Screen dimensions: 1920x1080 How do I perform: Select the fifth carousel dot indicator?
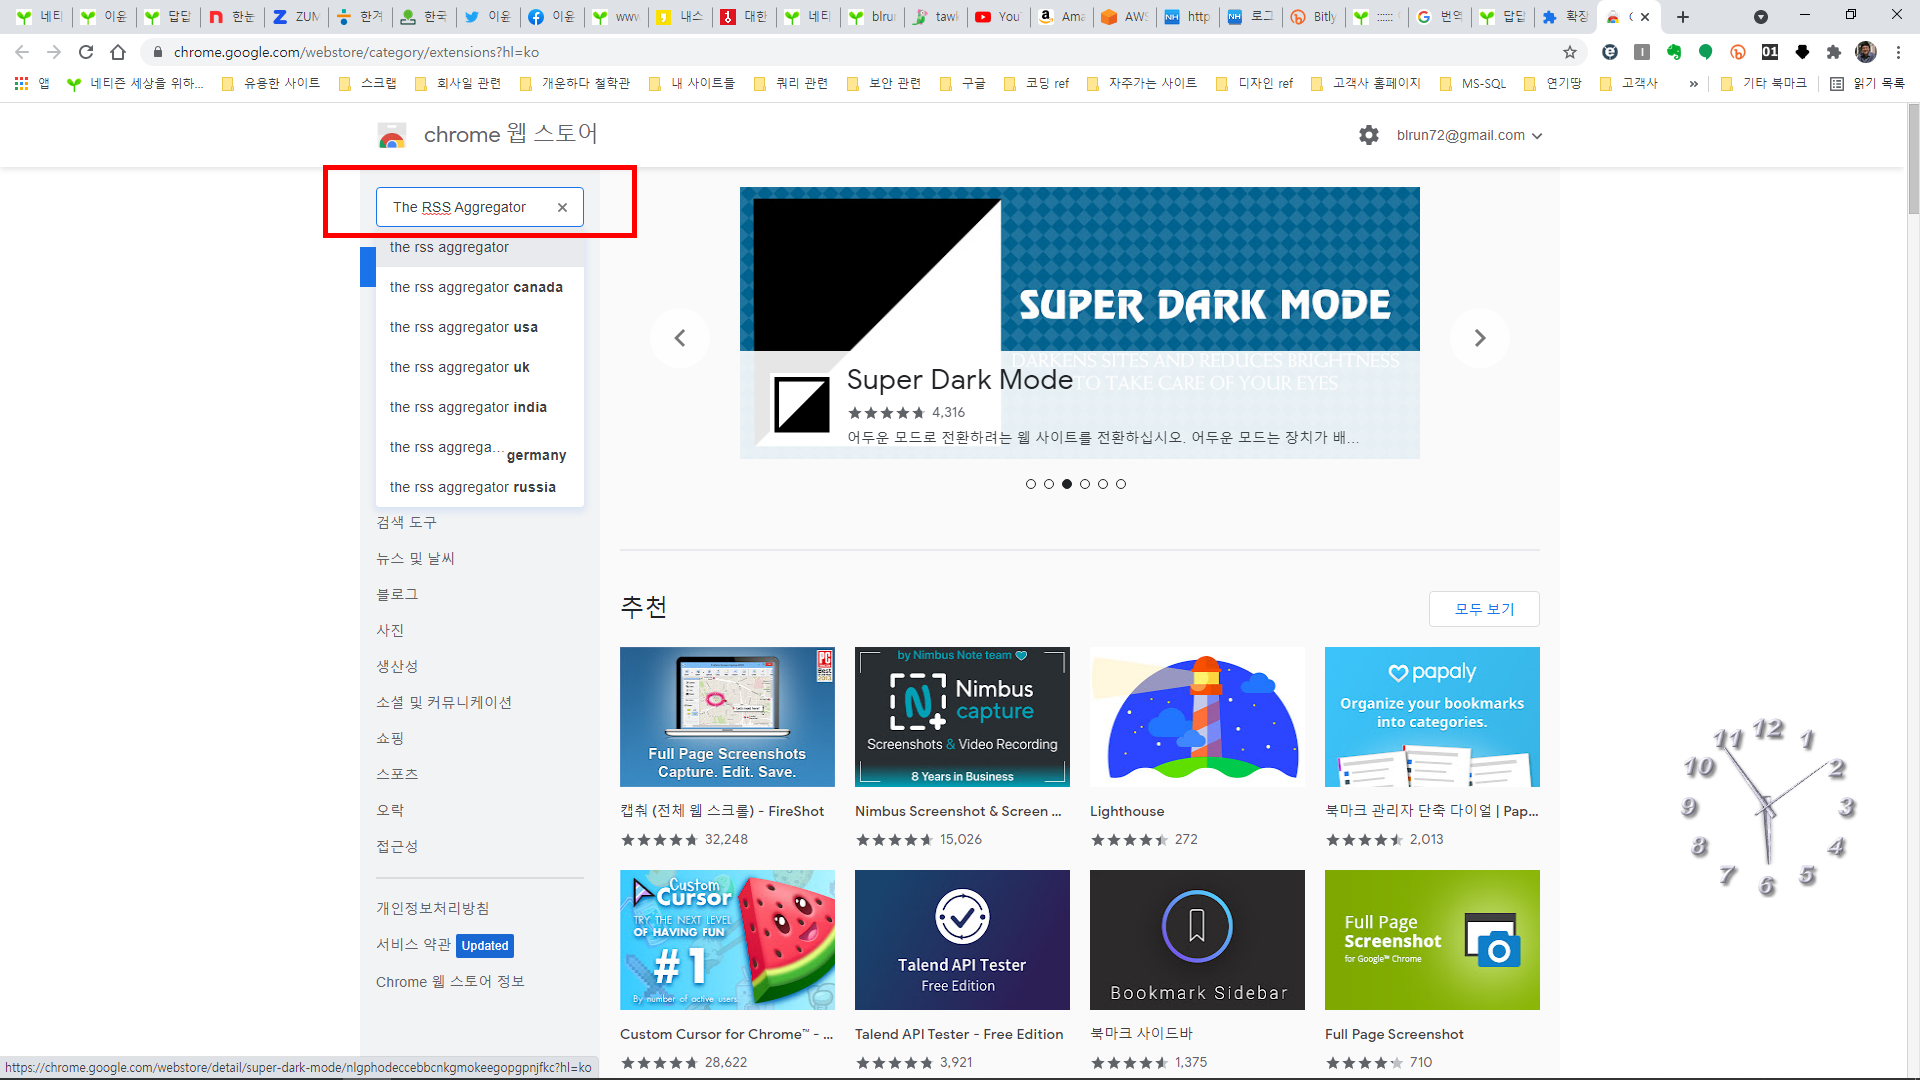(x=1103, y=484)
